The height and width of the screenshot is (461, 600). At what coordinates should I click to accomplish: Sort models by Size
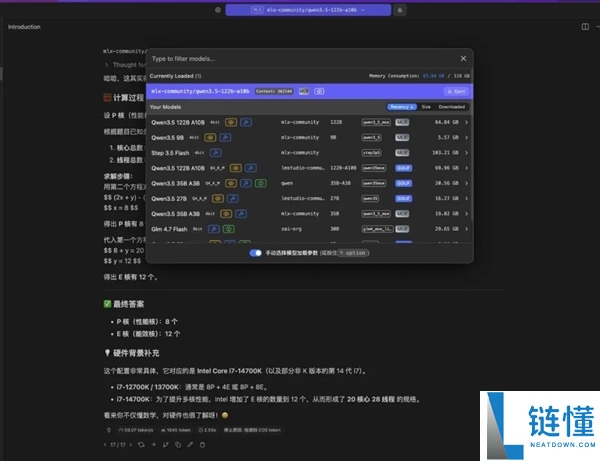point(426,107)
